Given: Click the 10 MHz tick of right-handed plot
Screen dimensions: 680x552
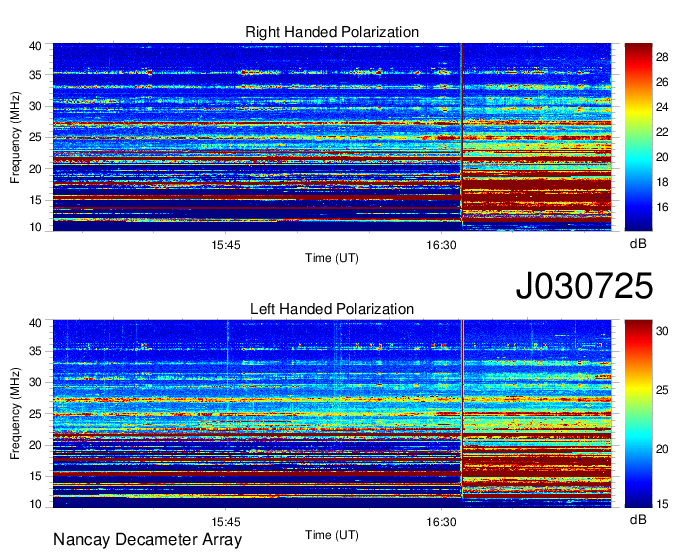Looking at the screenshot, I should click(35, 227).
